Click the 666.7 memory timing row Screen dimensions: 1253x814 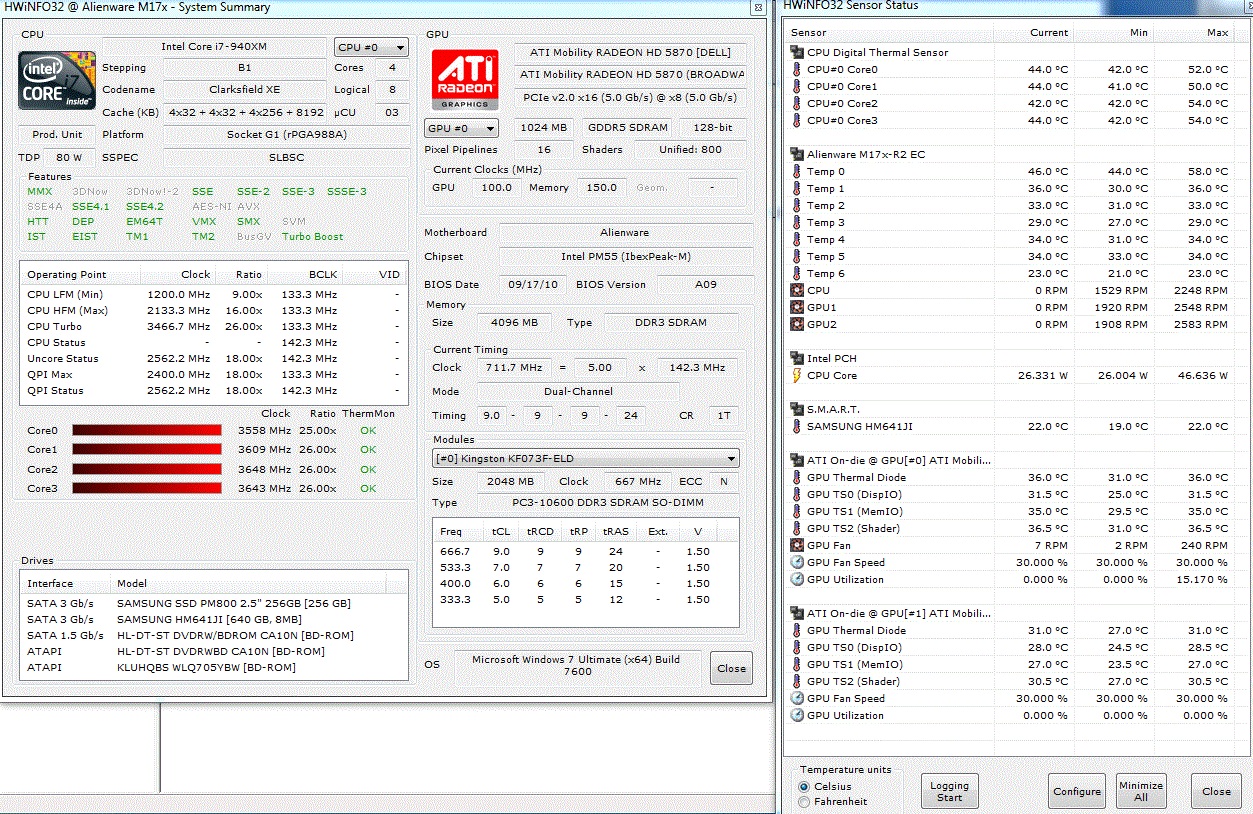585,551
